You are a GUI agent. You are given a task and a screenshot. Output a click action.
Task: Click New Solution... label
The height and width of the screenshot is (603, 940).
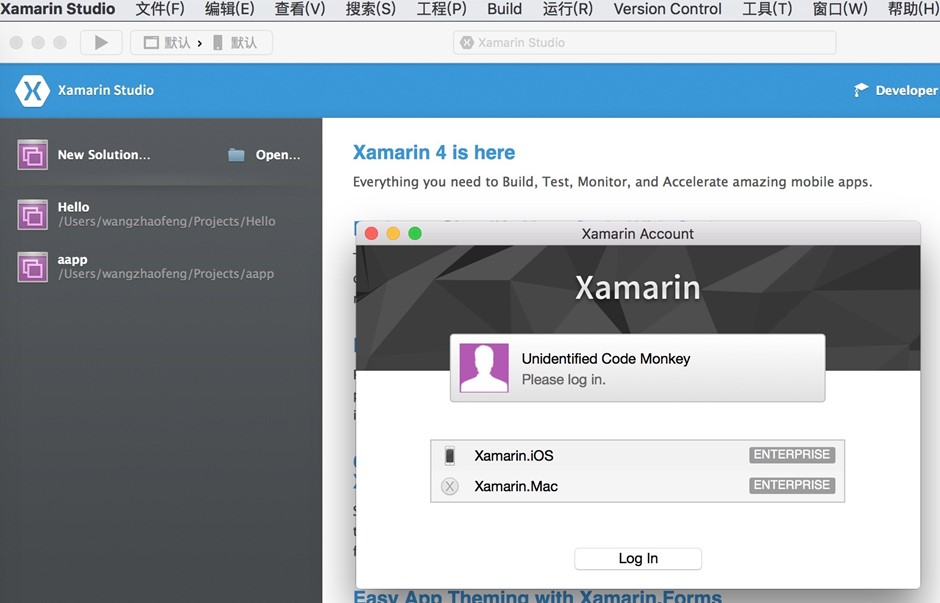click(104, 155)
